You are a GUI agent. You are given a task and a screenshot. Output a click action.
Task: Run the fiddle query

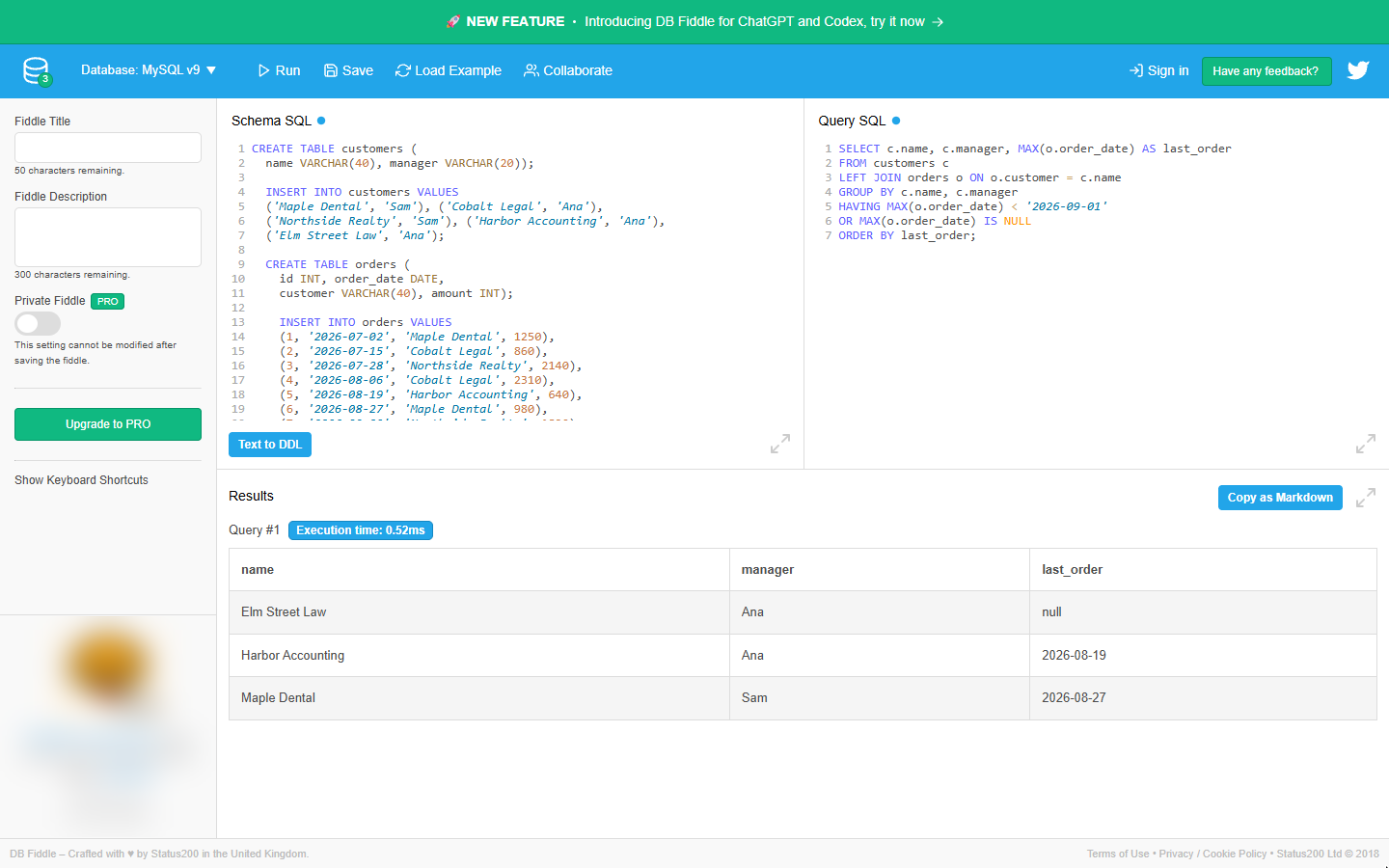tap(278, 71)
